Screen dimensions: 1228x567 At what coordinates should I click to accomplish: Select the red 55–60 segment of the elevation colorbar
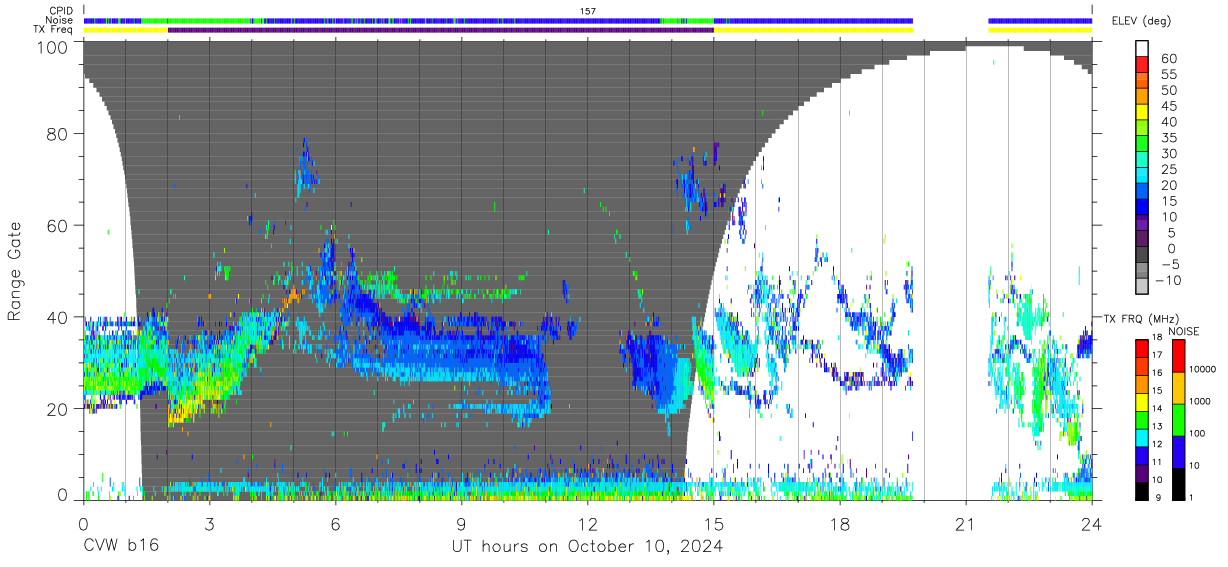tap(1142, 65)
